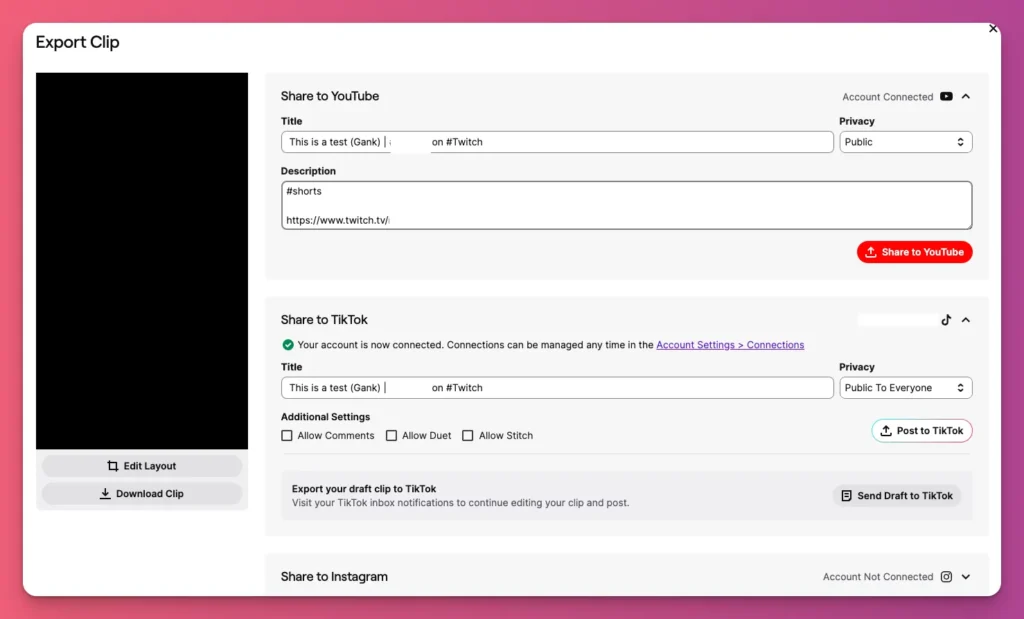Click the YouTube Title input field
Viewport: 1024px width, 619px height.
click(556, 141)
